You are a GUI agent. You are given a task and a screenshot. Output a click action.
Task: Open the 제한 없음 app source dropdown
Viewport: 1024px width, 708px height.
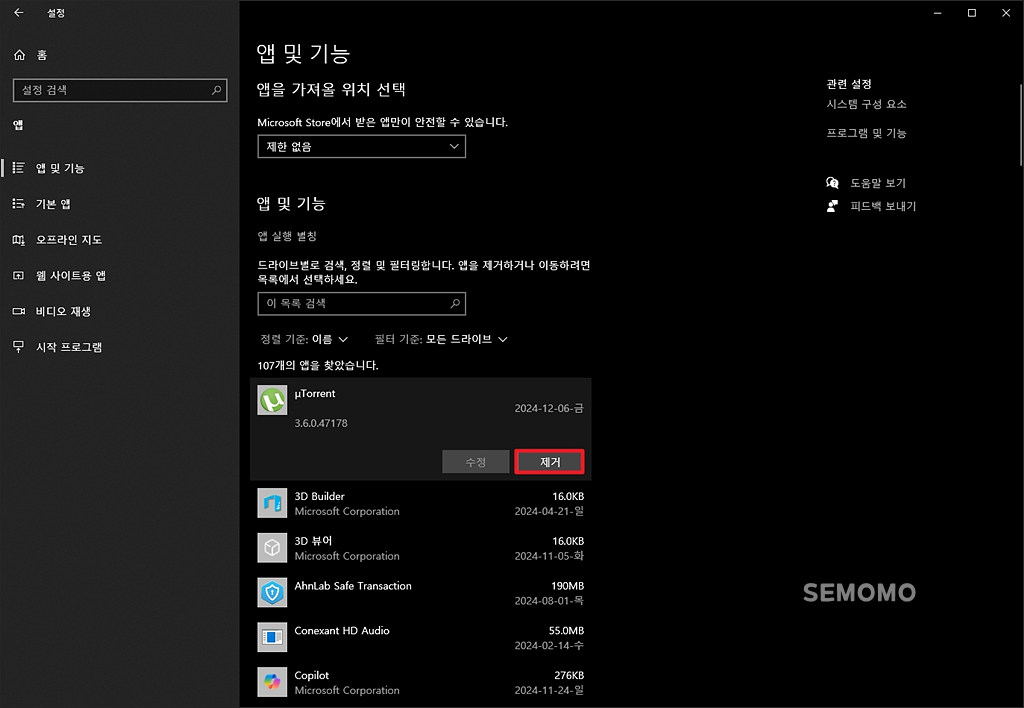pyautogui.click(x=361, y=146)
